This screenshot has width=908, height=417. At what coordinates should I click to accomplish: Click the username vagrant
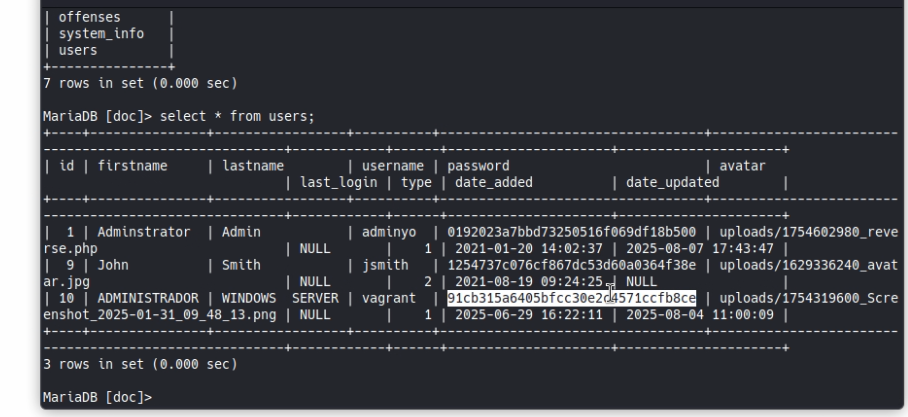click(x=389, y=298)
